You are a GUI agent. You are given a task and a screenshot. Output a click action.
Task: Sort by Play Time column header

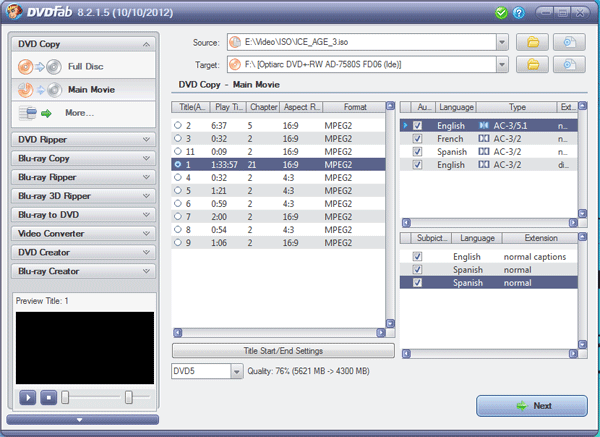(228, 107)
